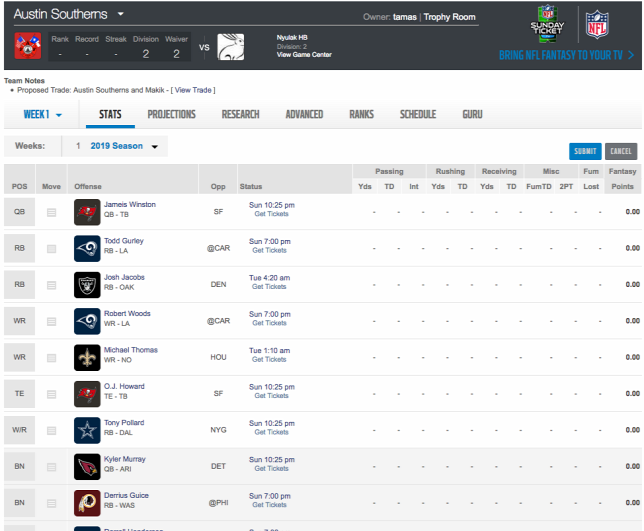Open the Guru tab
This screenshot has width=644, height=531.
[472, 114]
